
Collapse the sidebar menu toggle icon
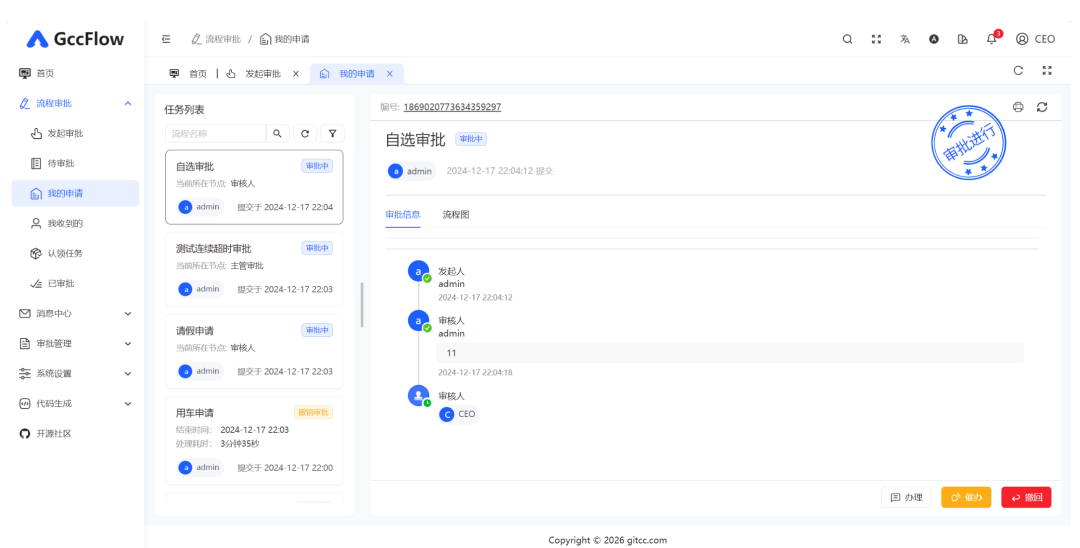[x=166, y=39]
